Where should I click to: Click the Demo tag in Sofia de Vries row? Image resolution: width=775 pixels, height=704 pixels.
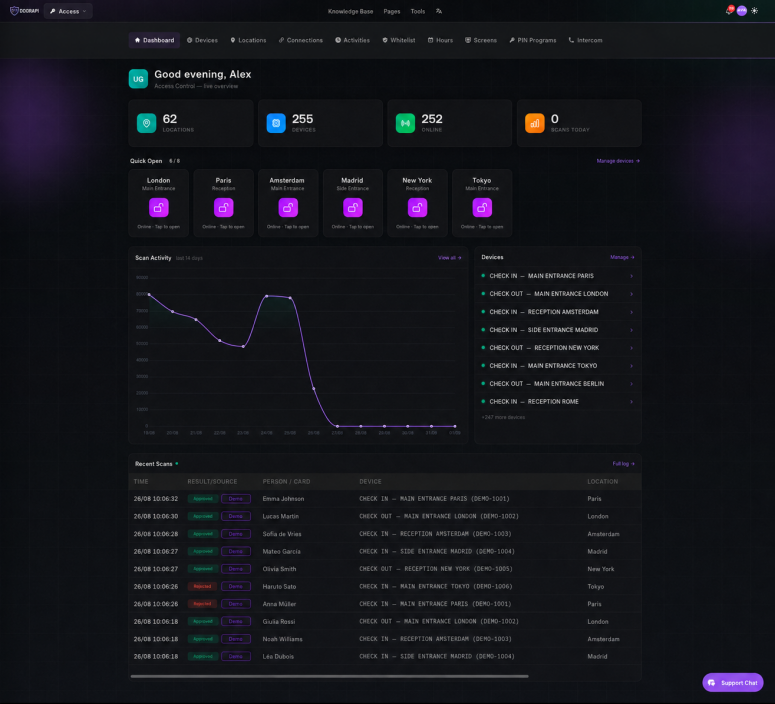pos(236,534)
